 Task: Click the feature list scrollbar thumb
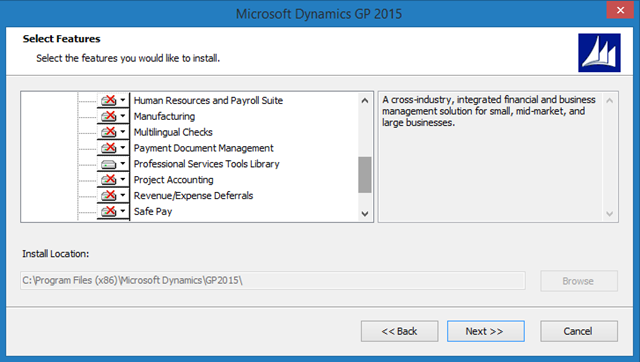[x=365, y=175]
